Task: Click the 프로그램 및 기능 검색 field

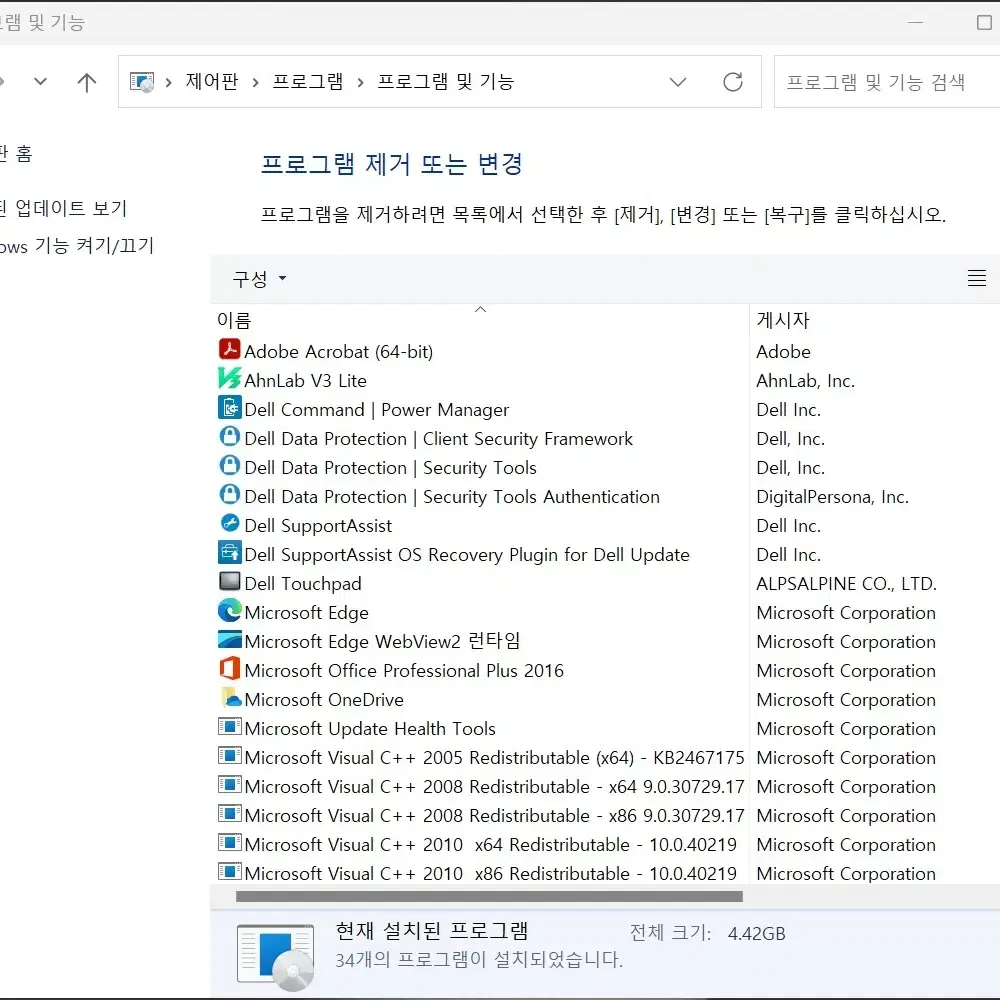Action: click(x=886, y=82)
